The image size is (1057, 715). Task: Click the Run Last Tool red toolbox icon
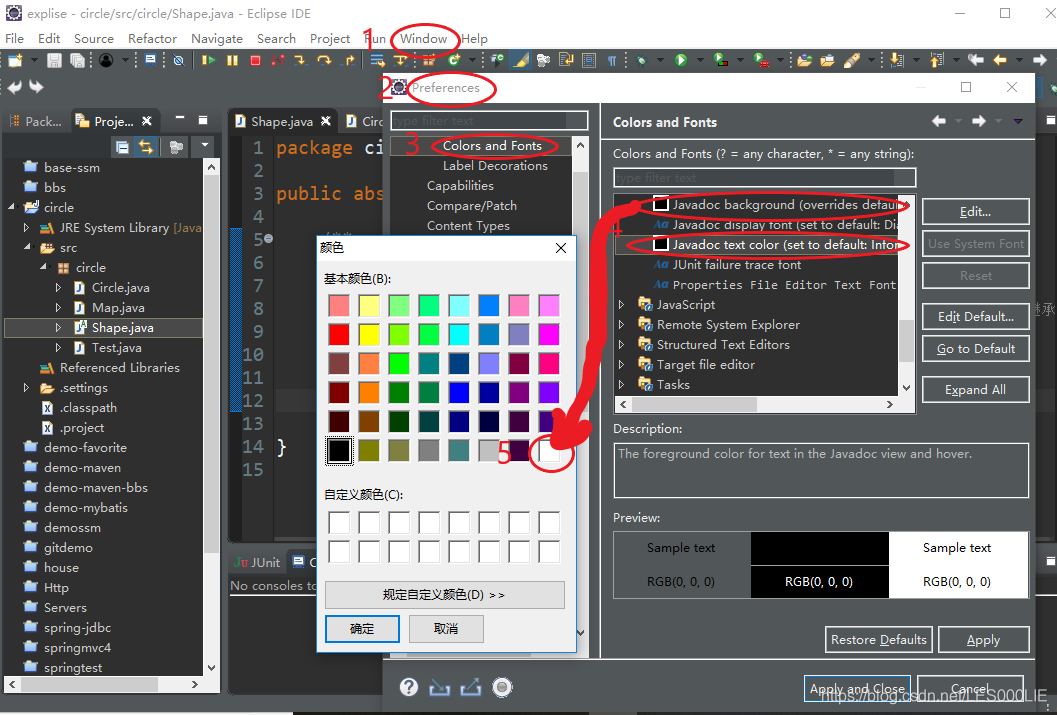coord(761,61)
